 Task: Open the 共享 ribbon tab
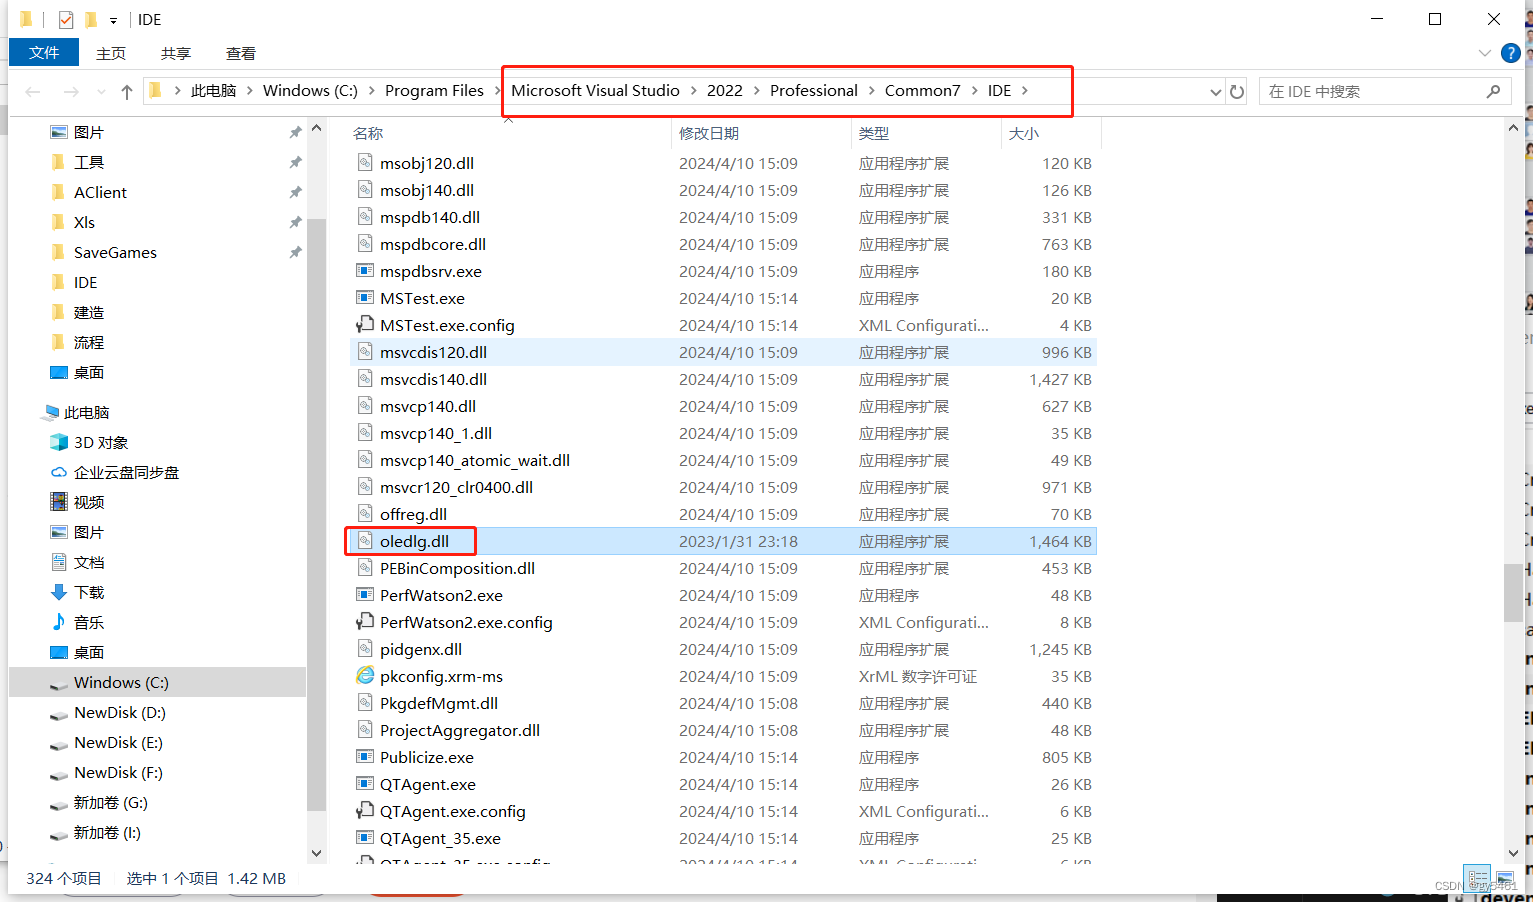tap(176, 53)
